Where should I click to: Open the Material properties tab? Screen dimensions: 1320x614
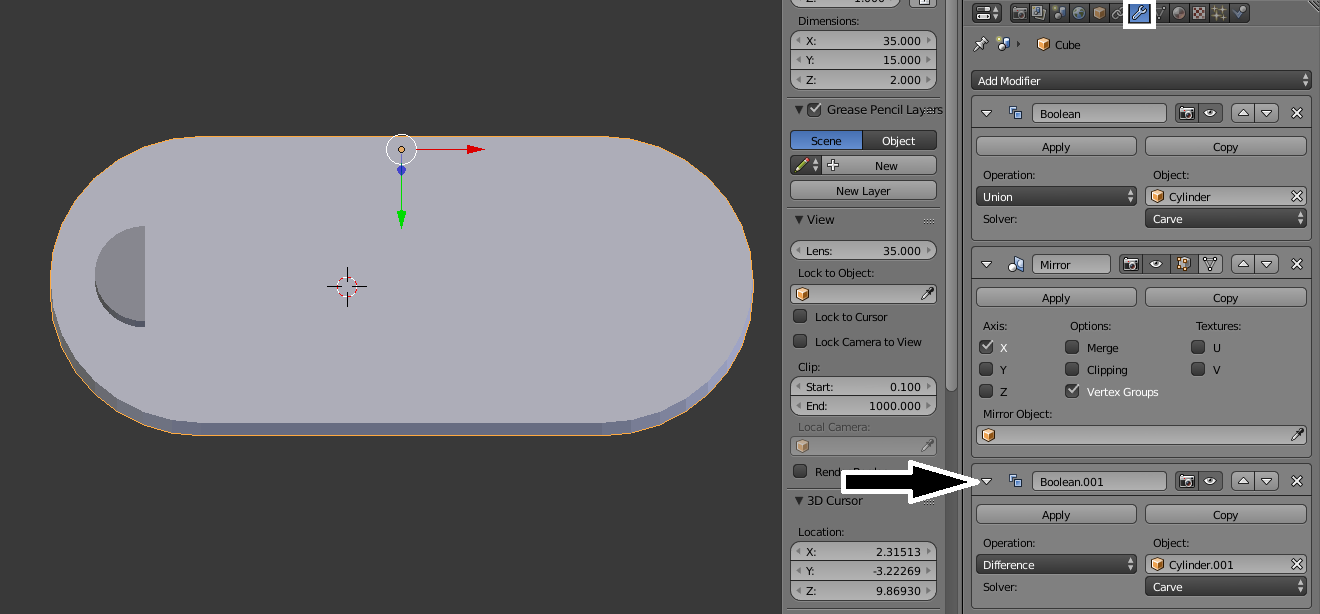[x=1179, y=13]
